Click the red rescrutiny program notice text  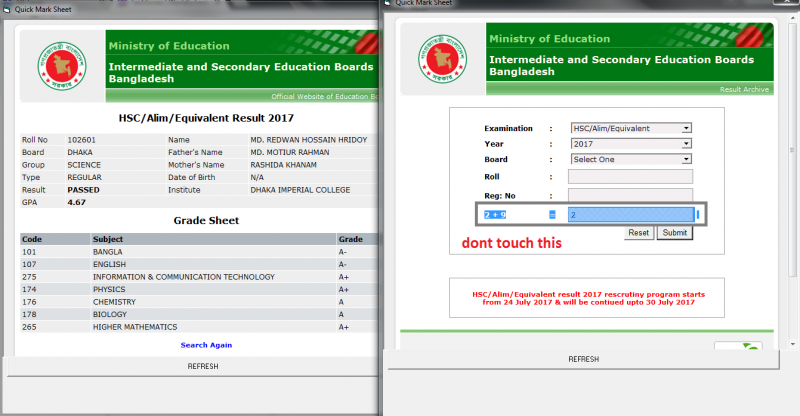click(x=588, y=298)
